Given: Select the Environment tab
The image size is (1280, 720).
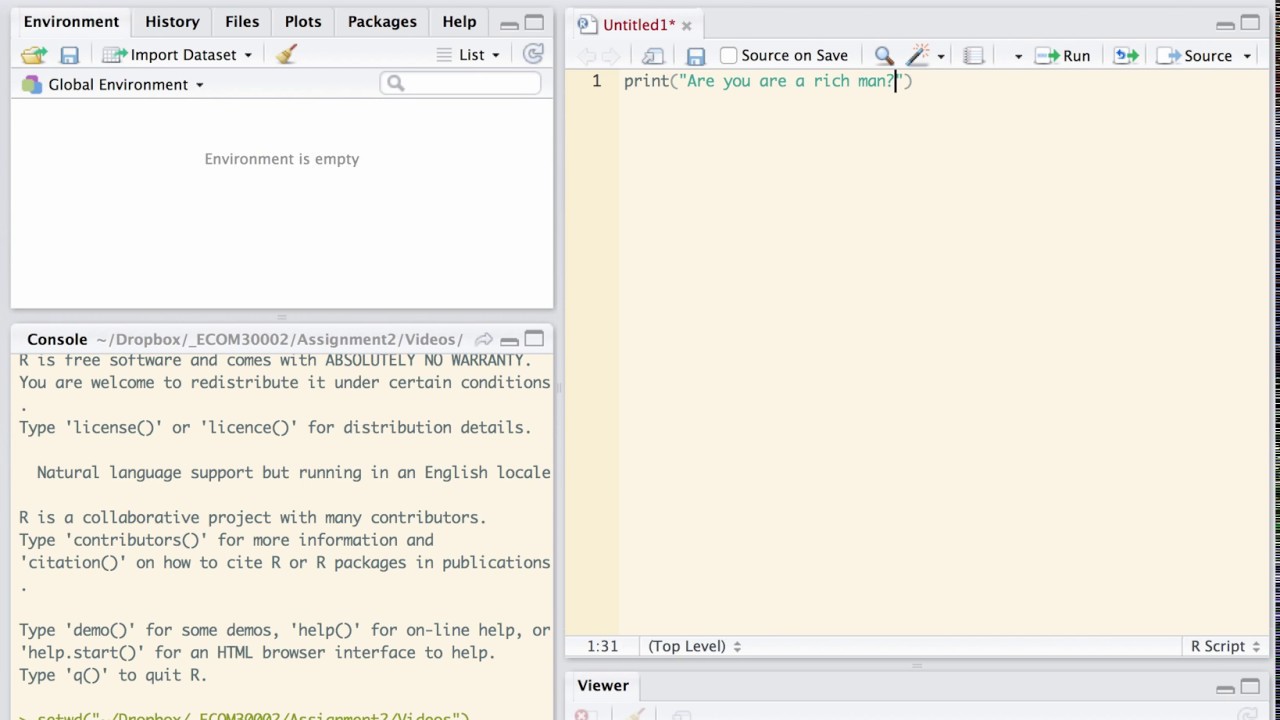Looking at the screenshot, I should coord(71,21).
